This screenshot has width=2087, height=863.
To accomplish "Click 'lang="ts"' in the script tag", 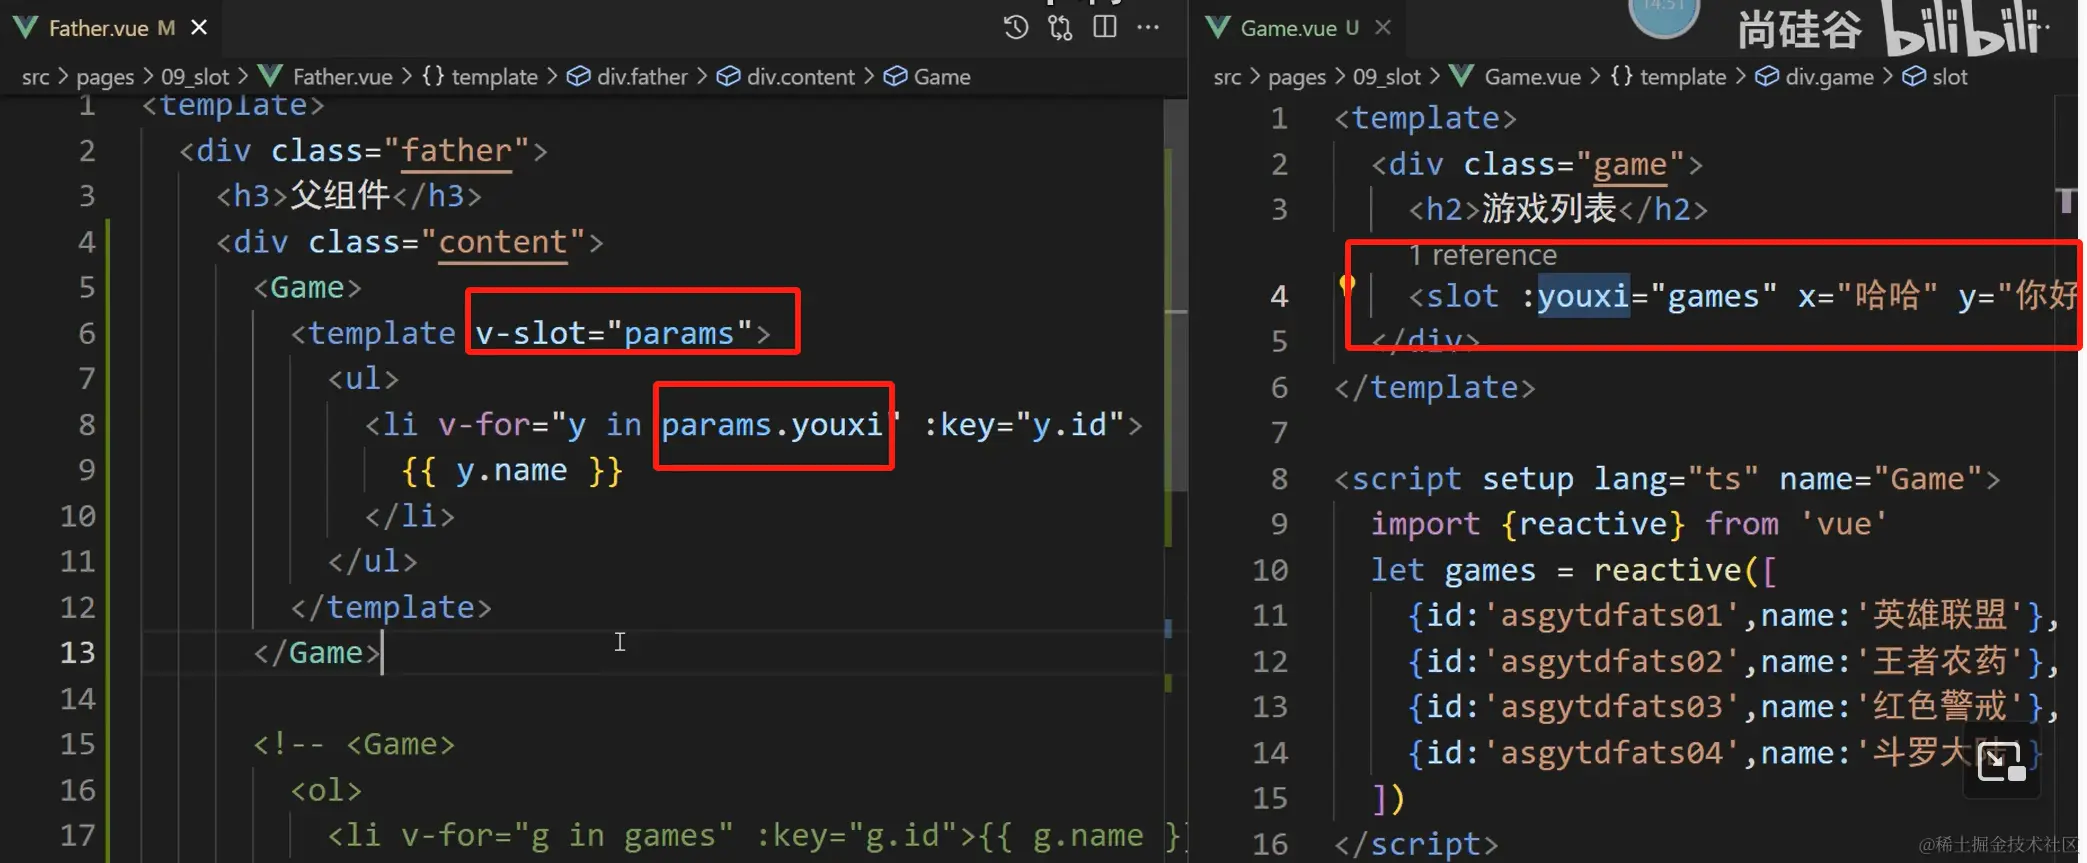I will (1676, 479).
